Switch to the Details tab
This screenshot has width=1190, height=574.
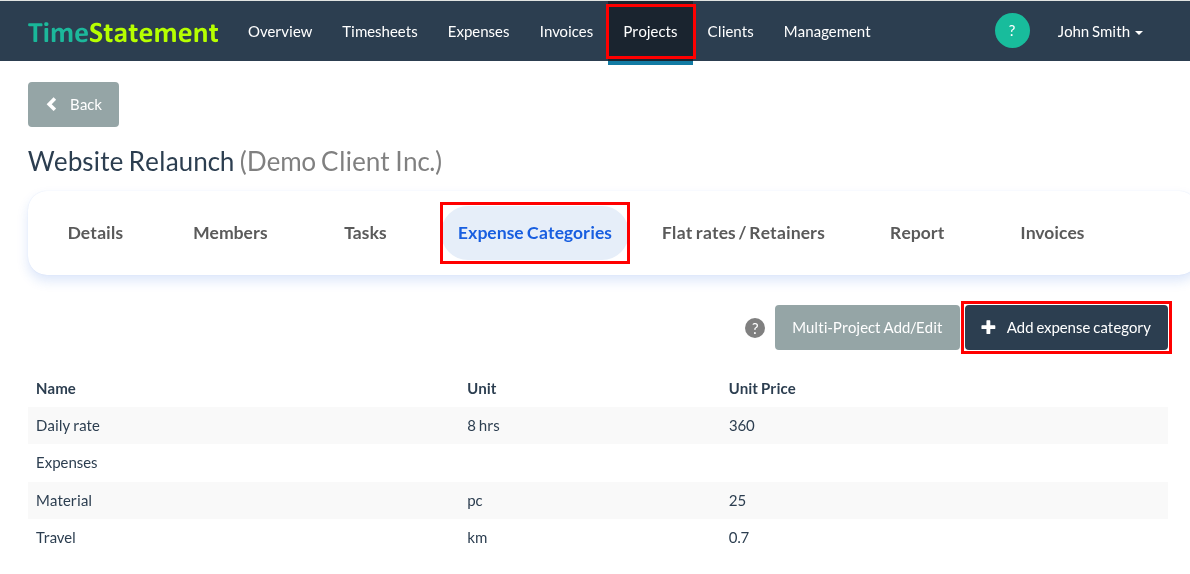click(x=96, y=233)
